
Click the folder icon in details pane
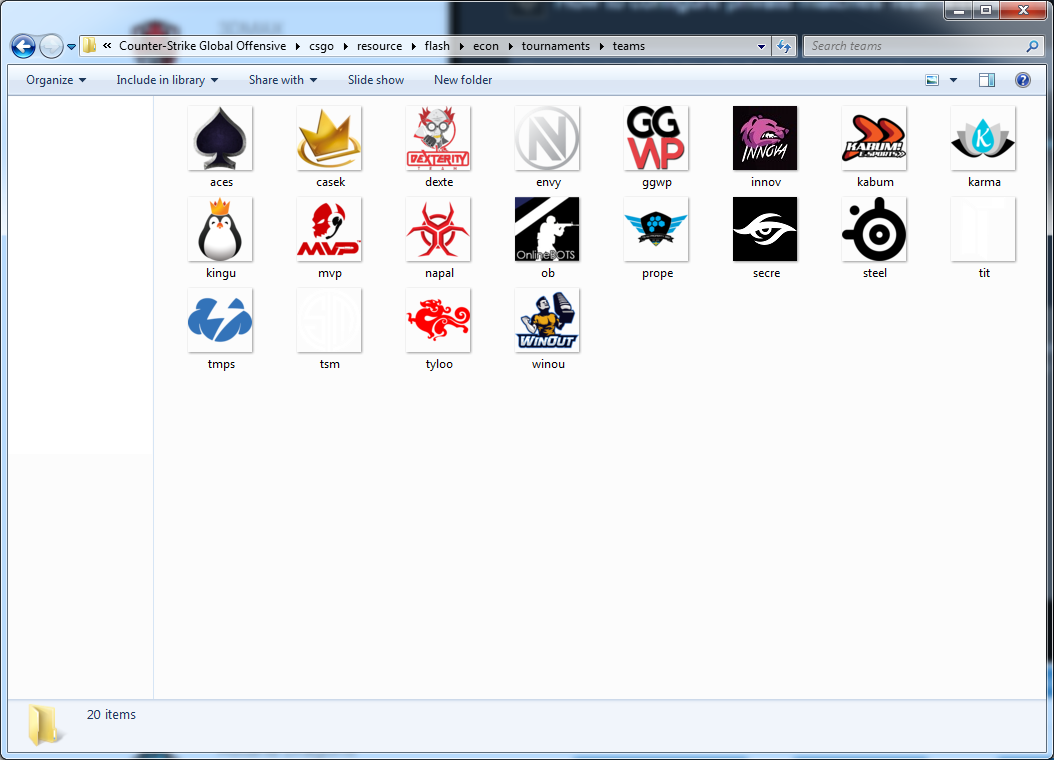(46, 726)
